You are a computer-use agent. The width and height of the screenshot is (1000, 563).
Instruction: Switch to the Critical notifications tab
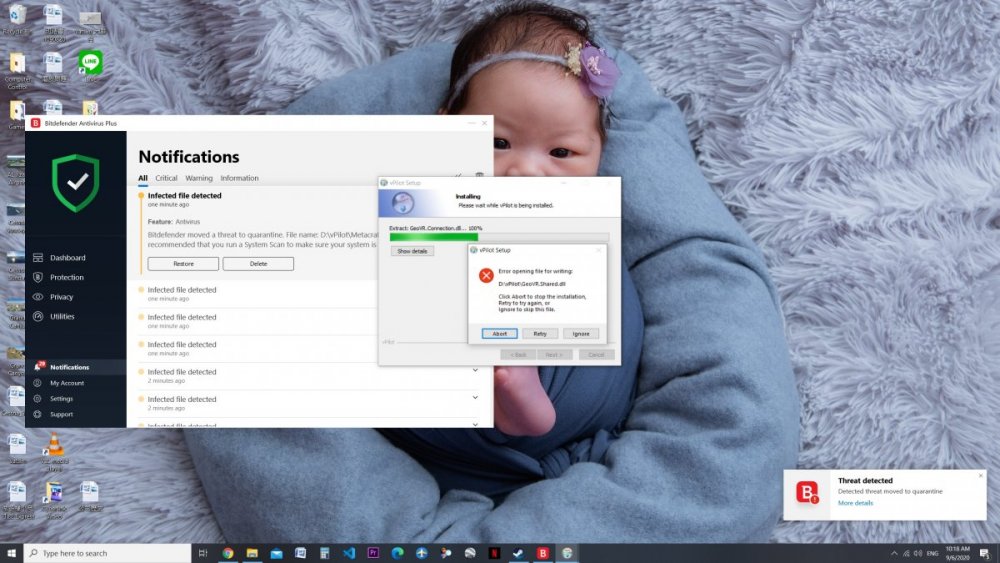[x=166, y=178]
